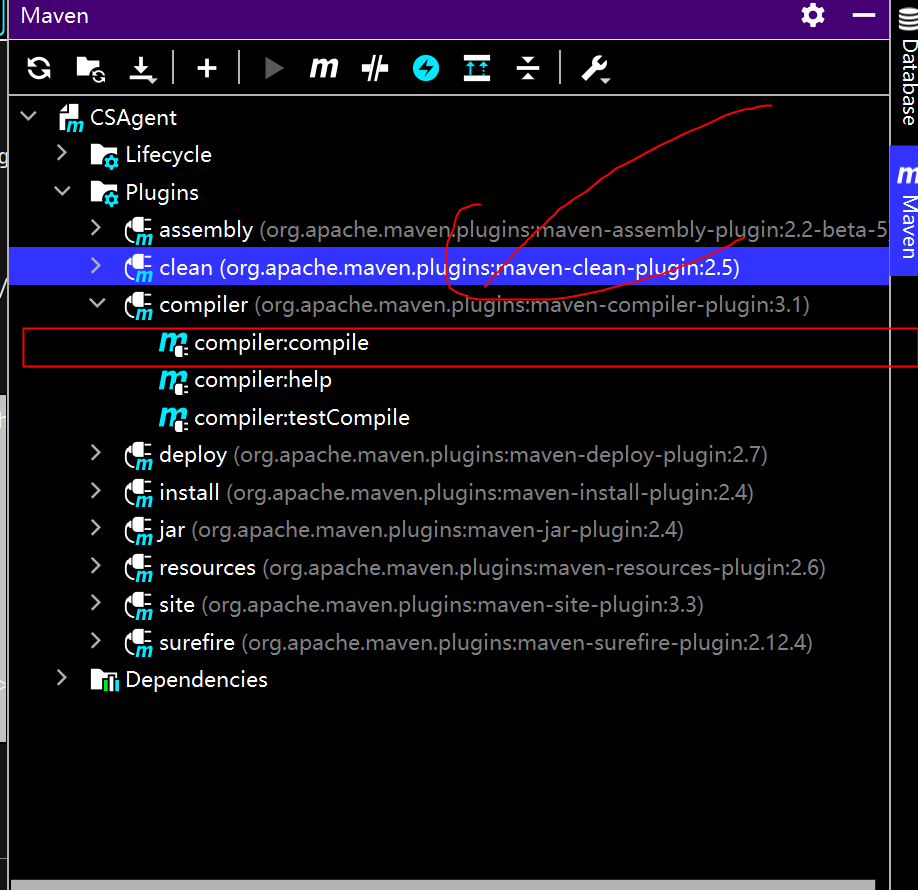Click the clean plugin icon
918x890 pixels.
click(x=139, y=268)
